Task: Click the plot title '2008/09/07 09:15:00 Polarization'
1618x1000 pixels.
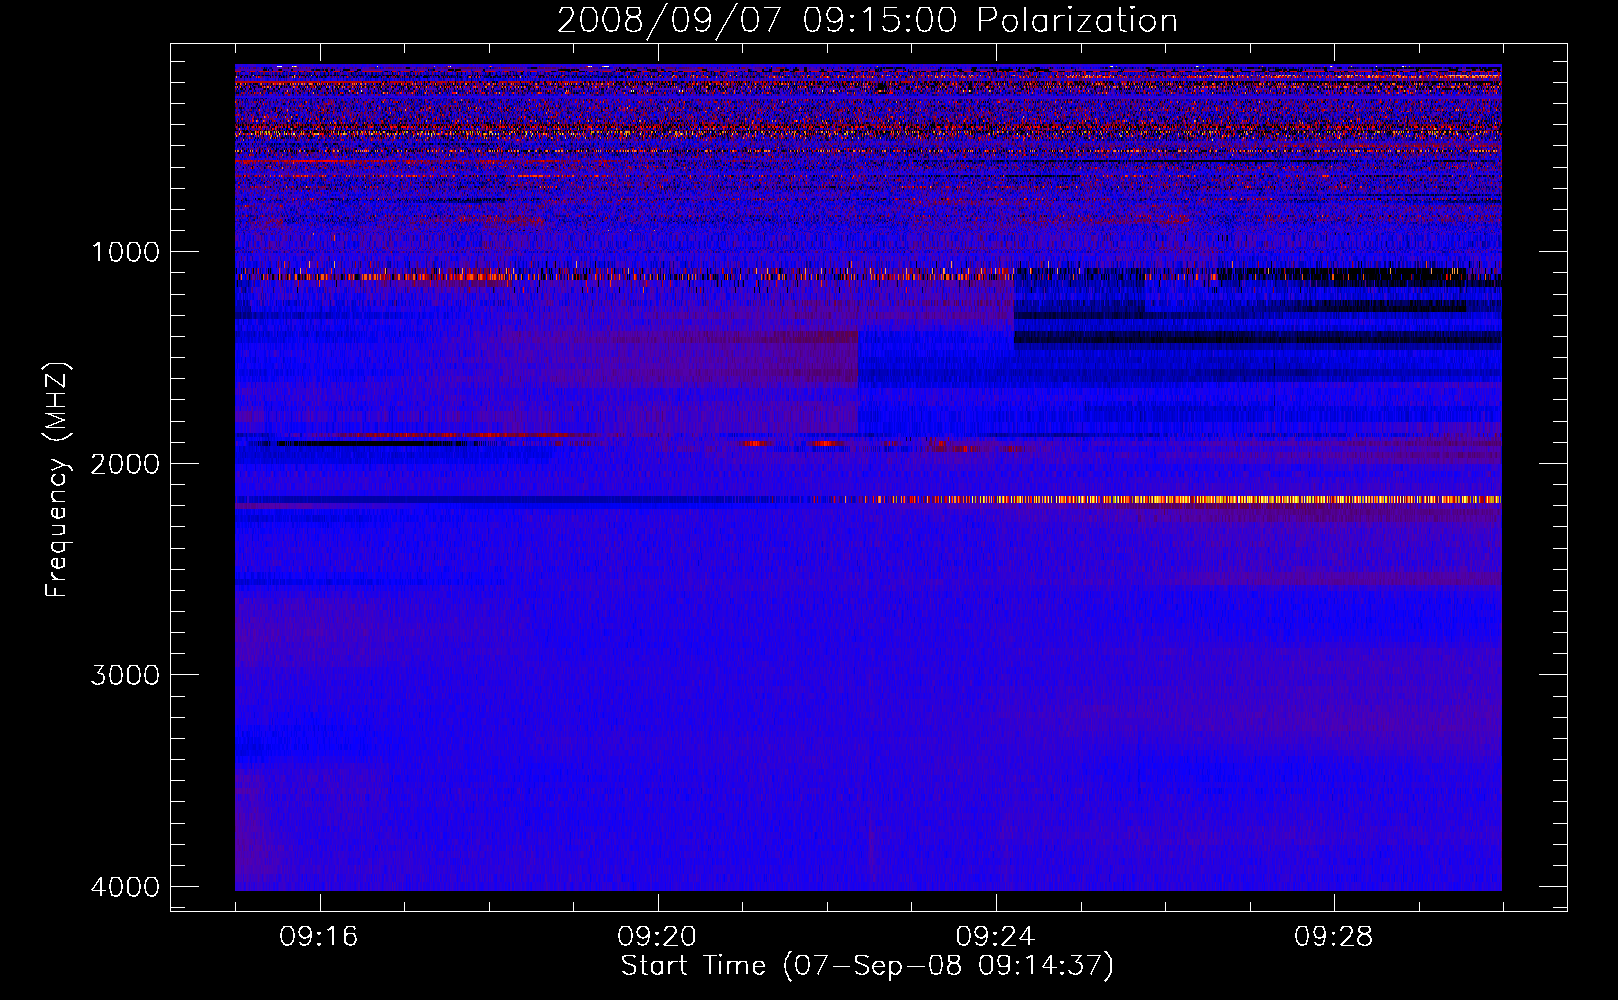Action: 867,21
